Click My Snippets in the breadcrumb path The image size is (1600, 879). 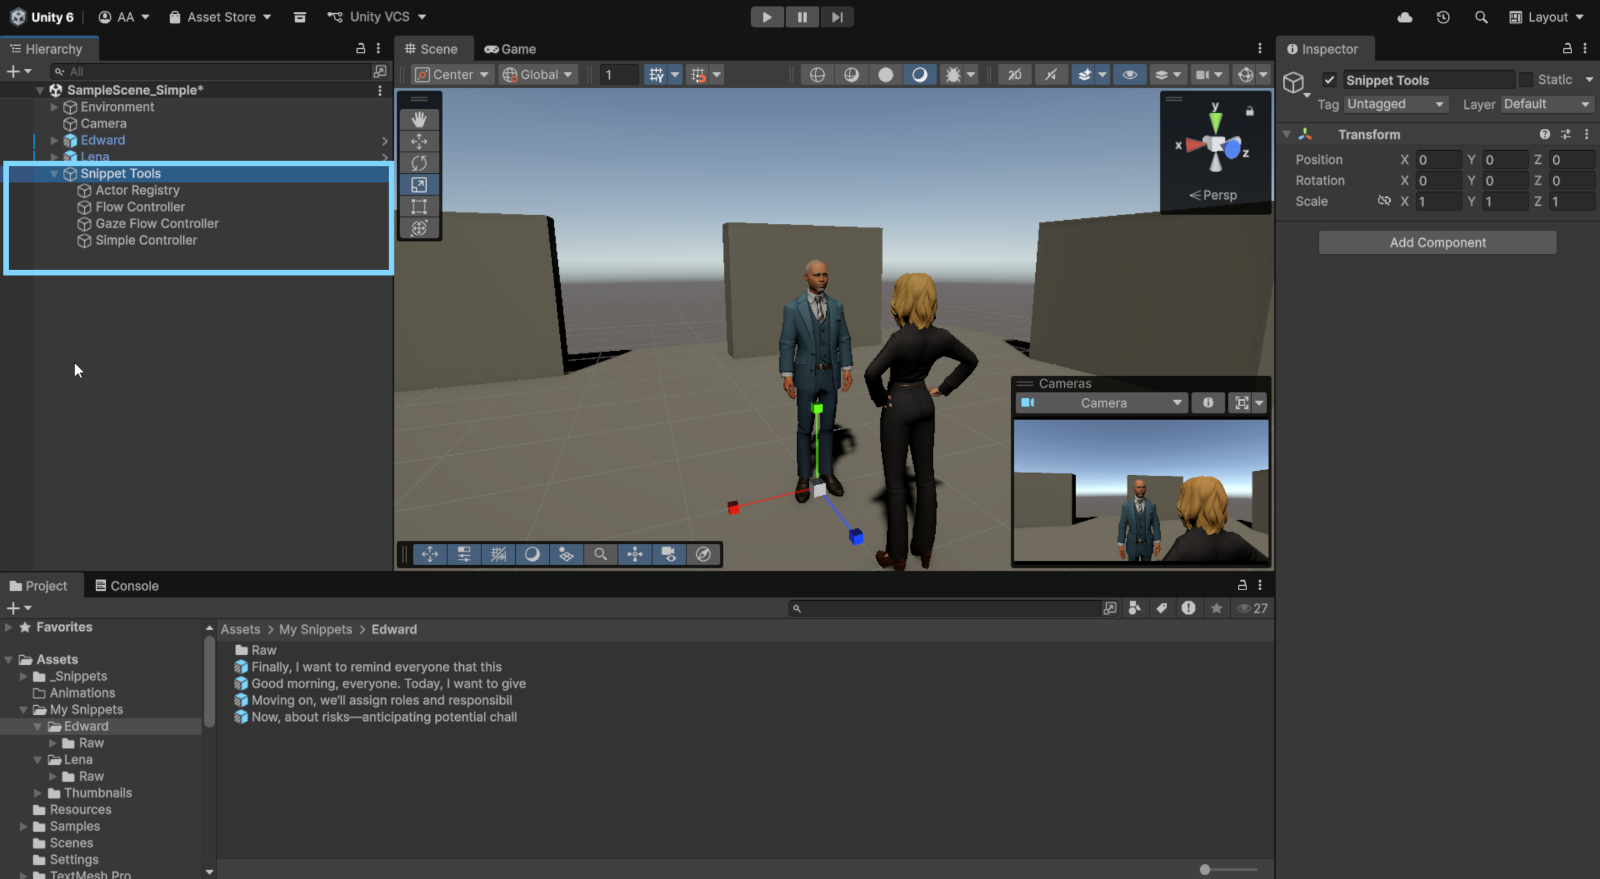click(x=315, y=630)
